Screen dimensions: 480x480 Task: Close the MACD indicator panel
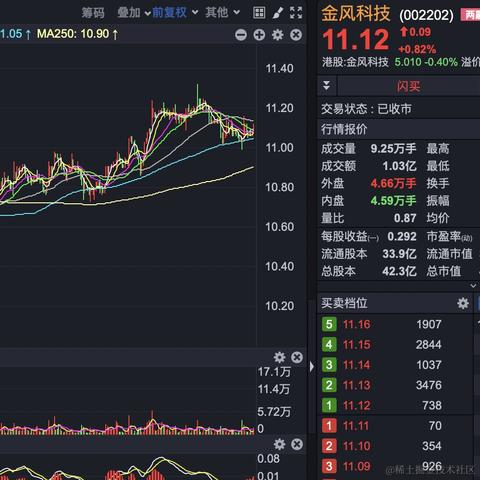pyautogui.click(x=297, y=444)
